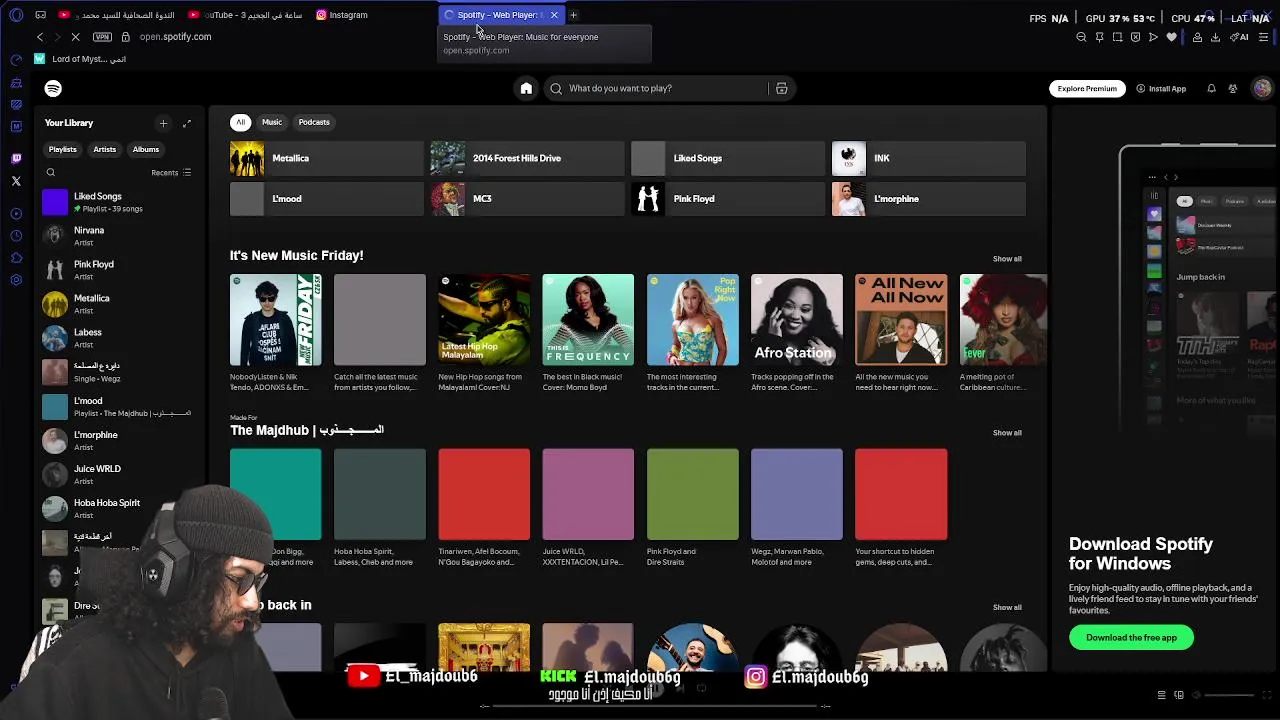Show all for The Majdhub section
Viewport: 1280px width, 720px height.
tap(1007, 433)
